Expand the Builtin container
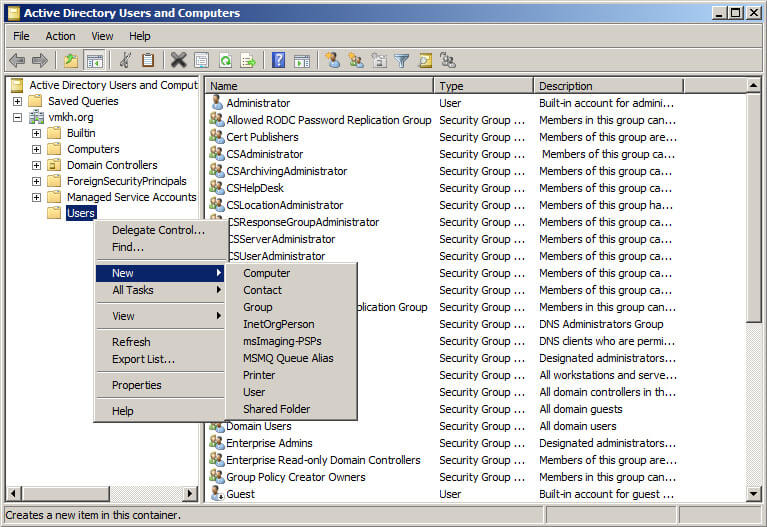Image resolution: width=767 pixels, height=527 pixels. (36, 133)
